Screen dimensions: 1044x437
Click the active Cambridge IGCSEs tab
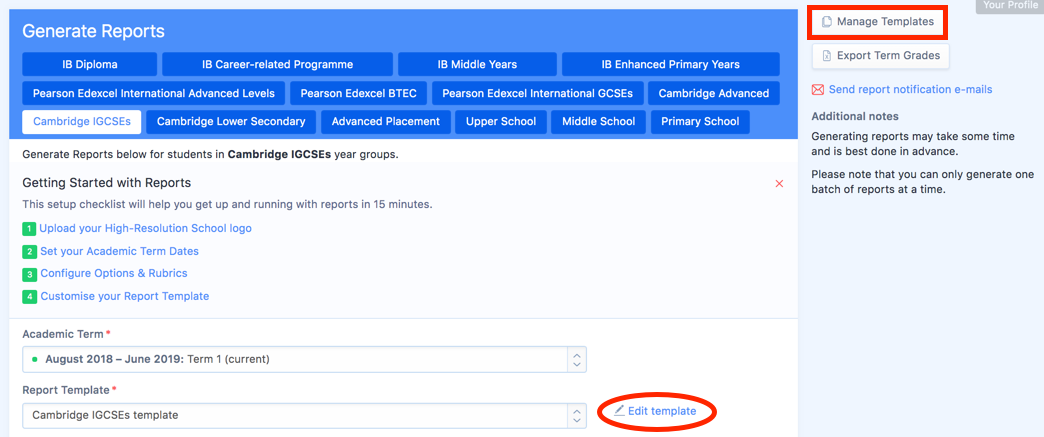[x=82, y=122]
